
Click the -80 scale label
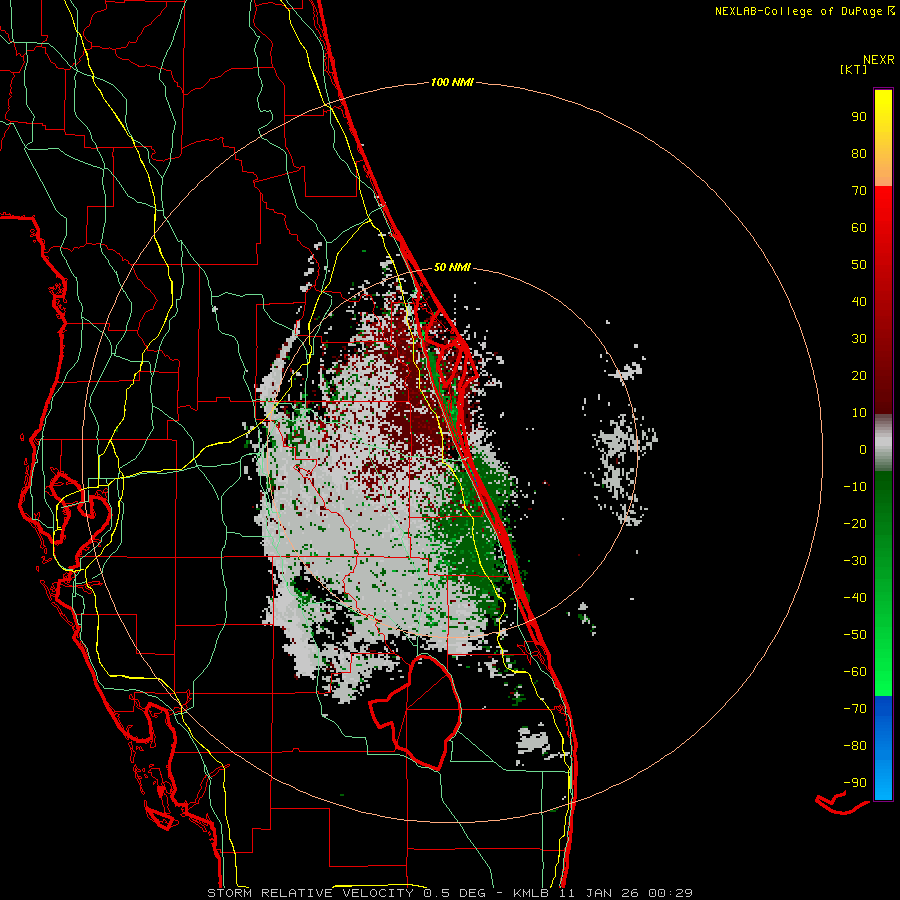point(855,746)
